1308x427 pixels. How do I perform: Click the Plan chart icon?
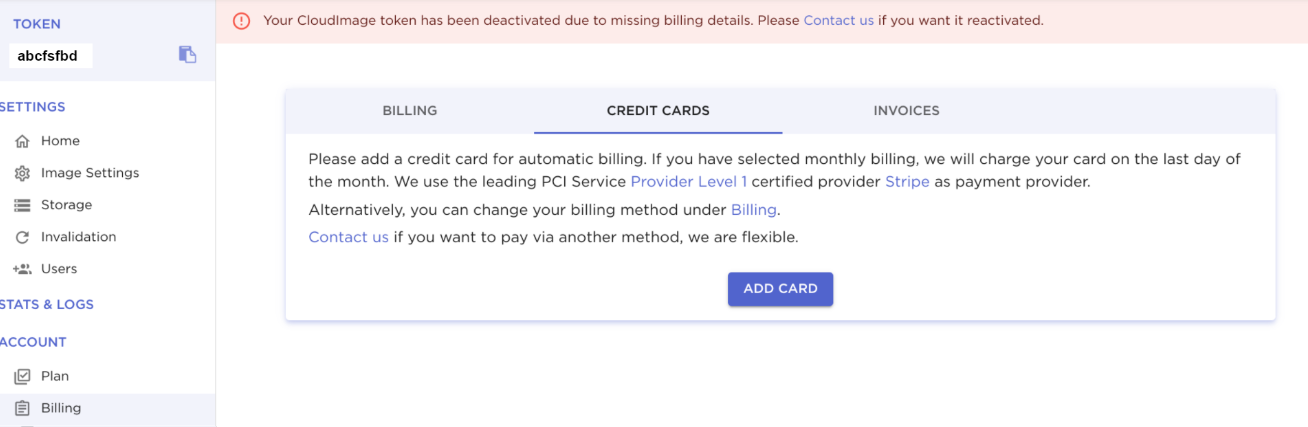click(x=22, y=377)
